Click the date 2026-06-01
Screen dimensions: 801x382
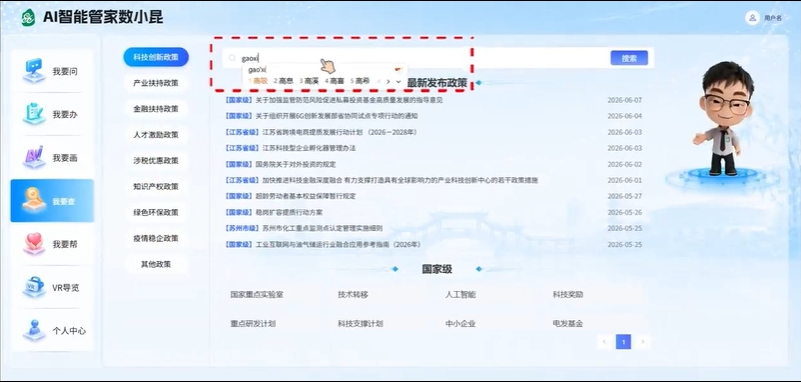point(624,180)
